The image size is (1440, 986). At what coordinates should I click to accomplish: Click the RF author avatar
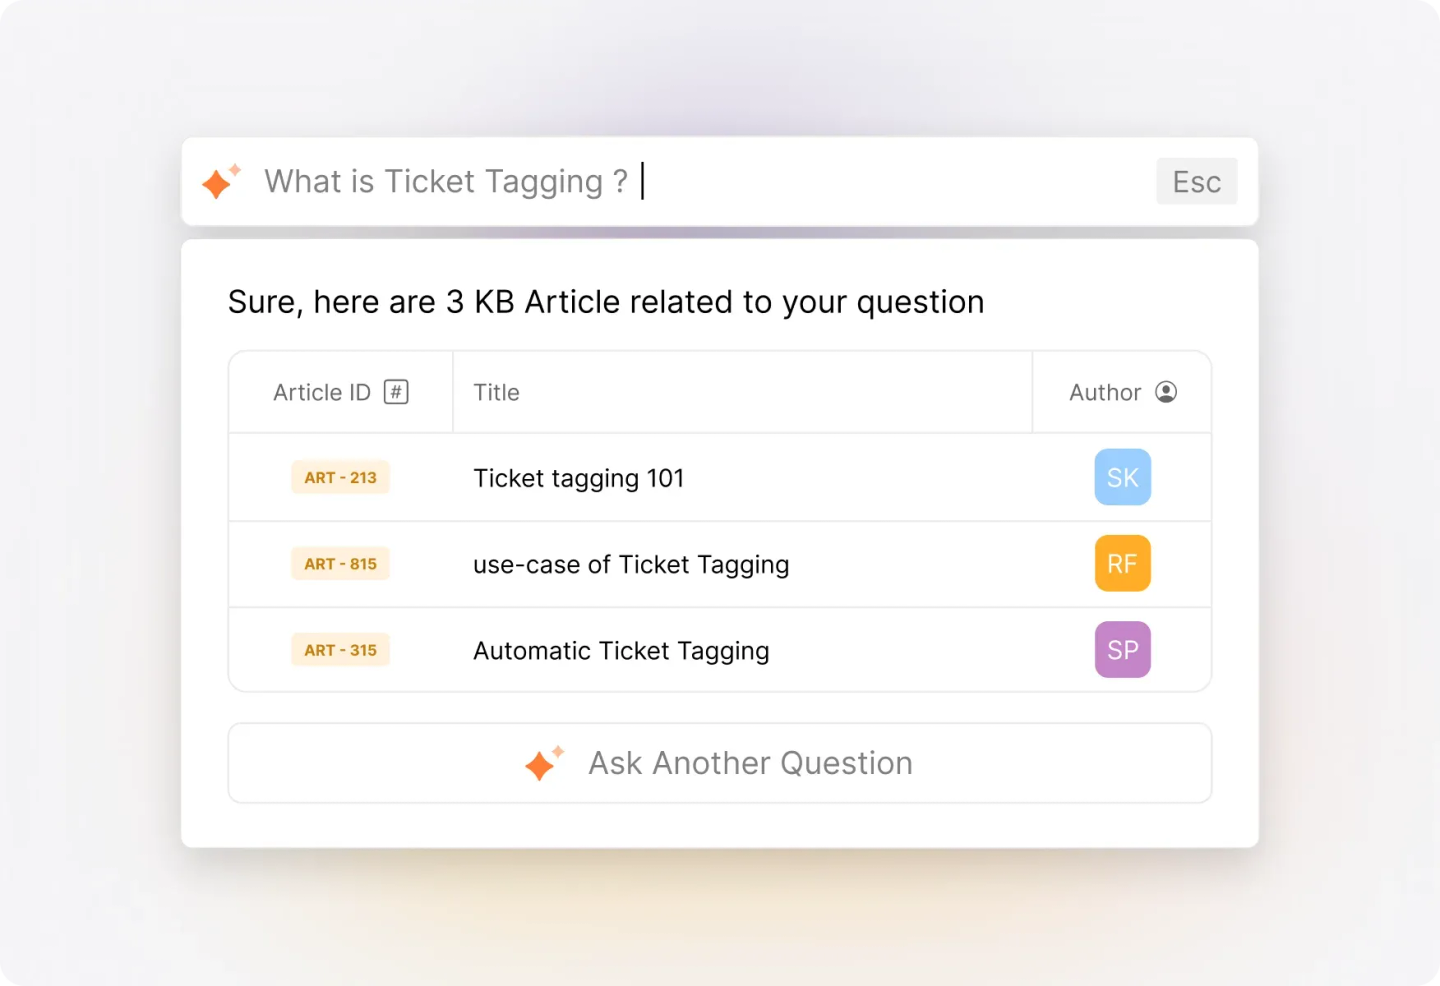(1122, 563)
